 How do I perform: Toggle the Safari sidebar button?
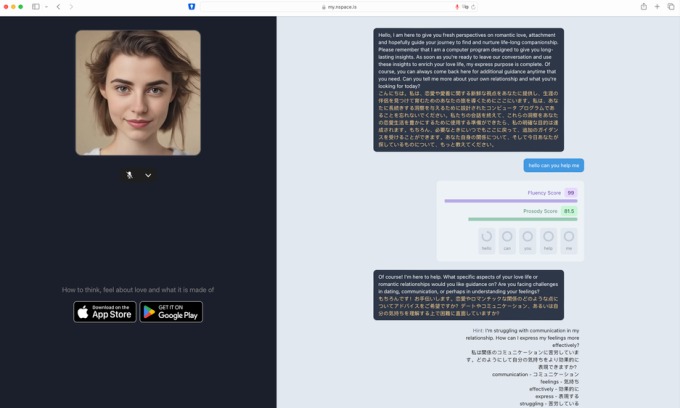point(35,7)
